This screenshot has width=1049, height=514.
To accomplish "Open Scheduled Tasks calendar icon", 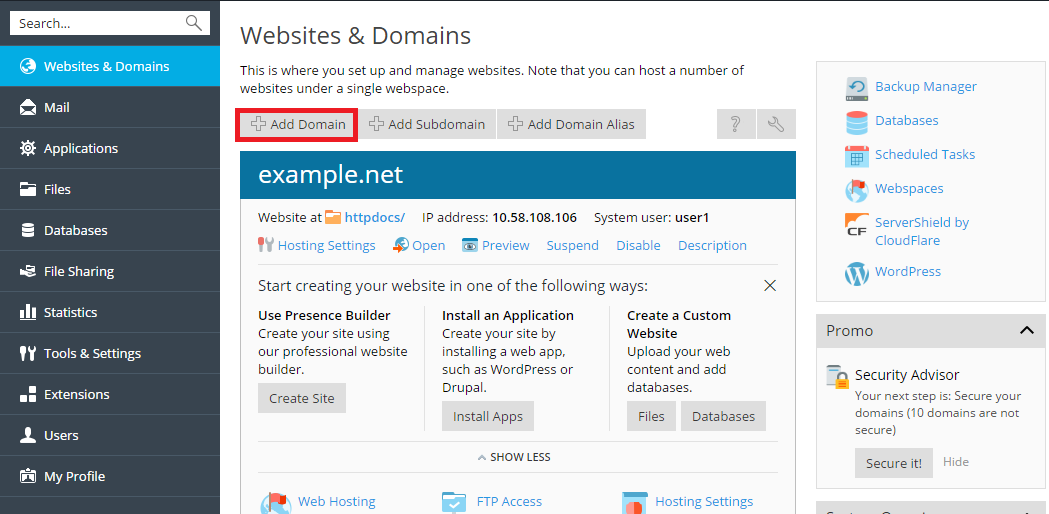I will click(x=857, y=155).
